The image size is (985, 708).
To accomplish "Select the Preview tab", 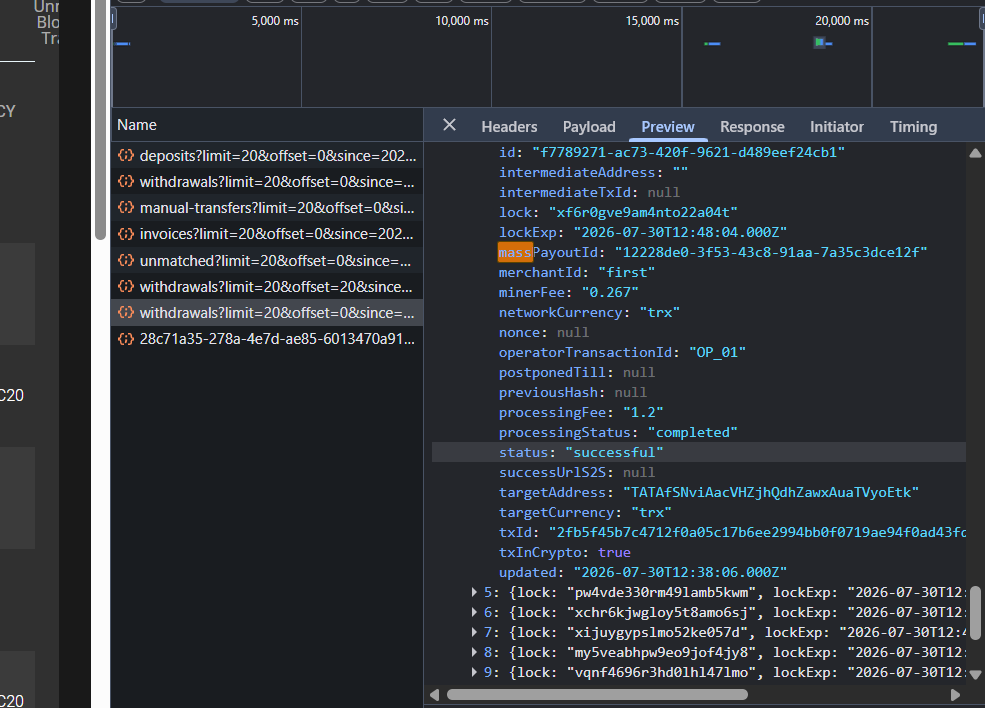I will tap(668, 127).
